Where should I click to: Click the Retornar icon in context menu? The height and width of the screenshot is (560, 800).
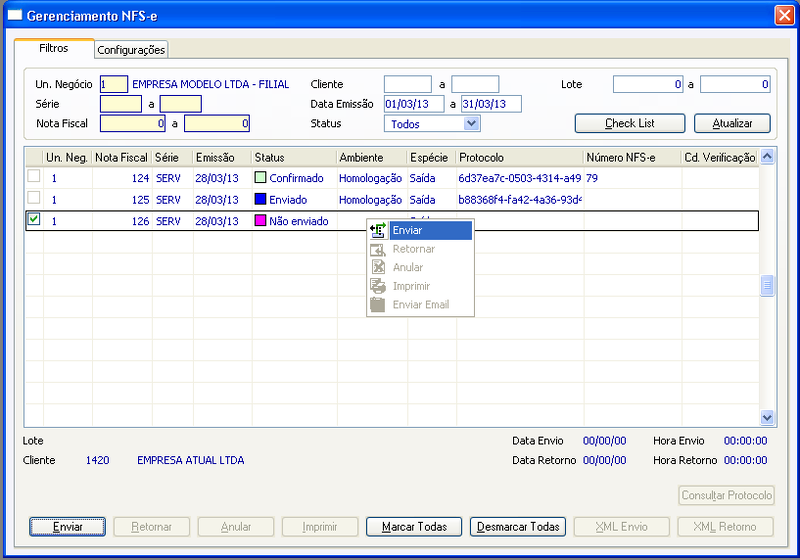coord(378,249)
